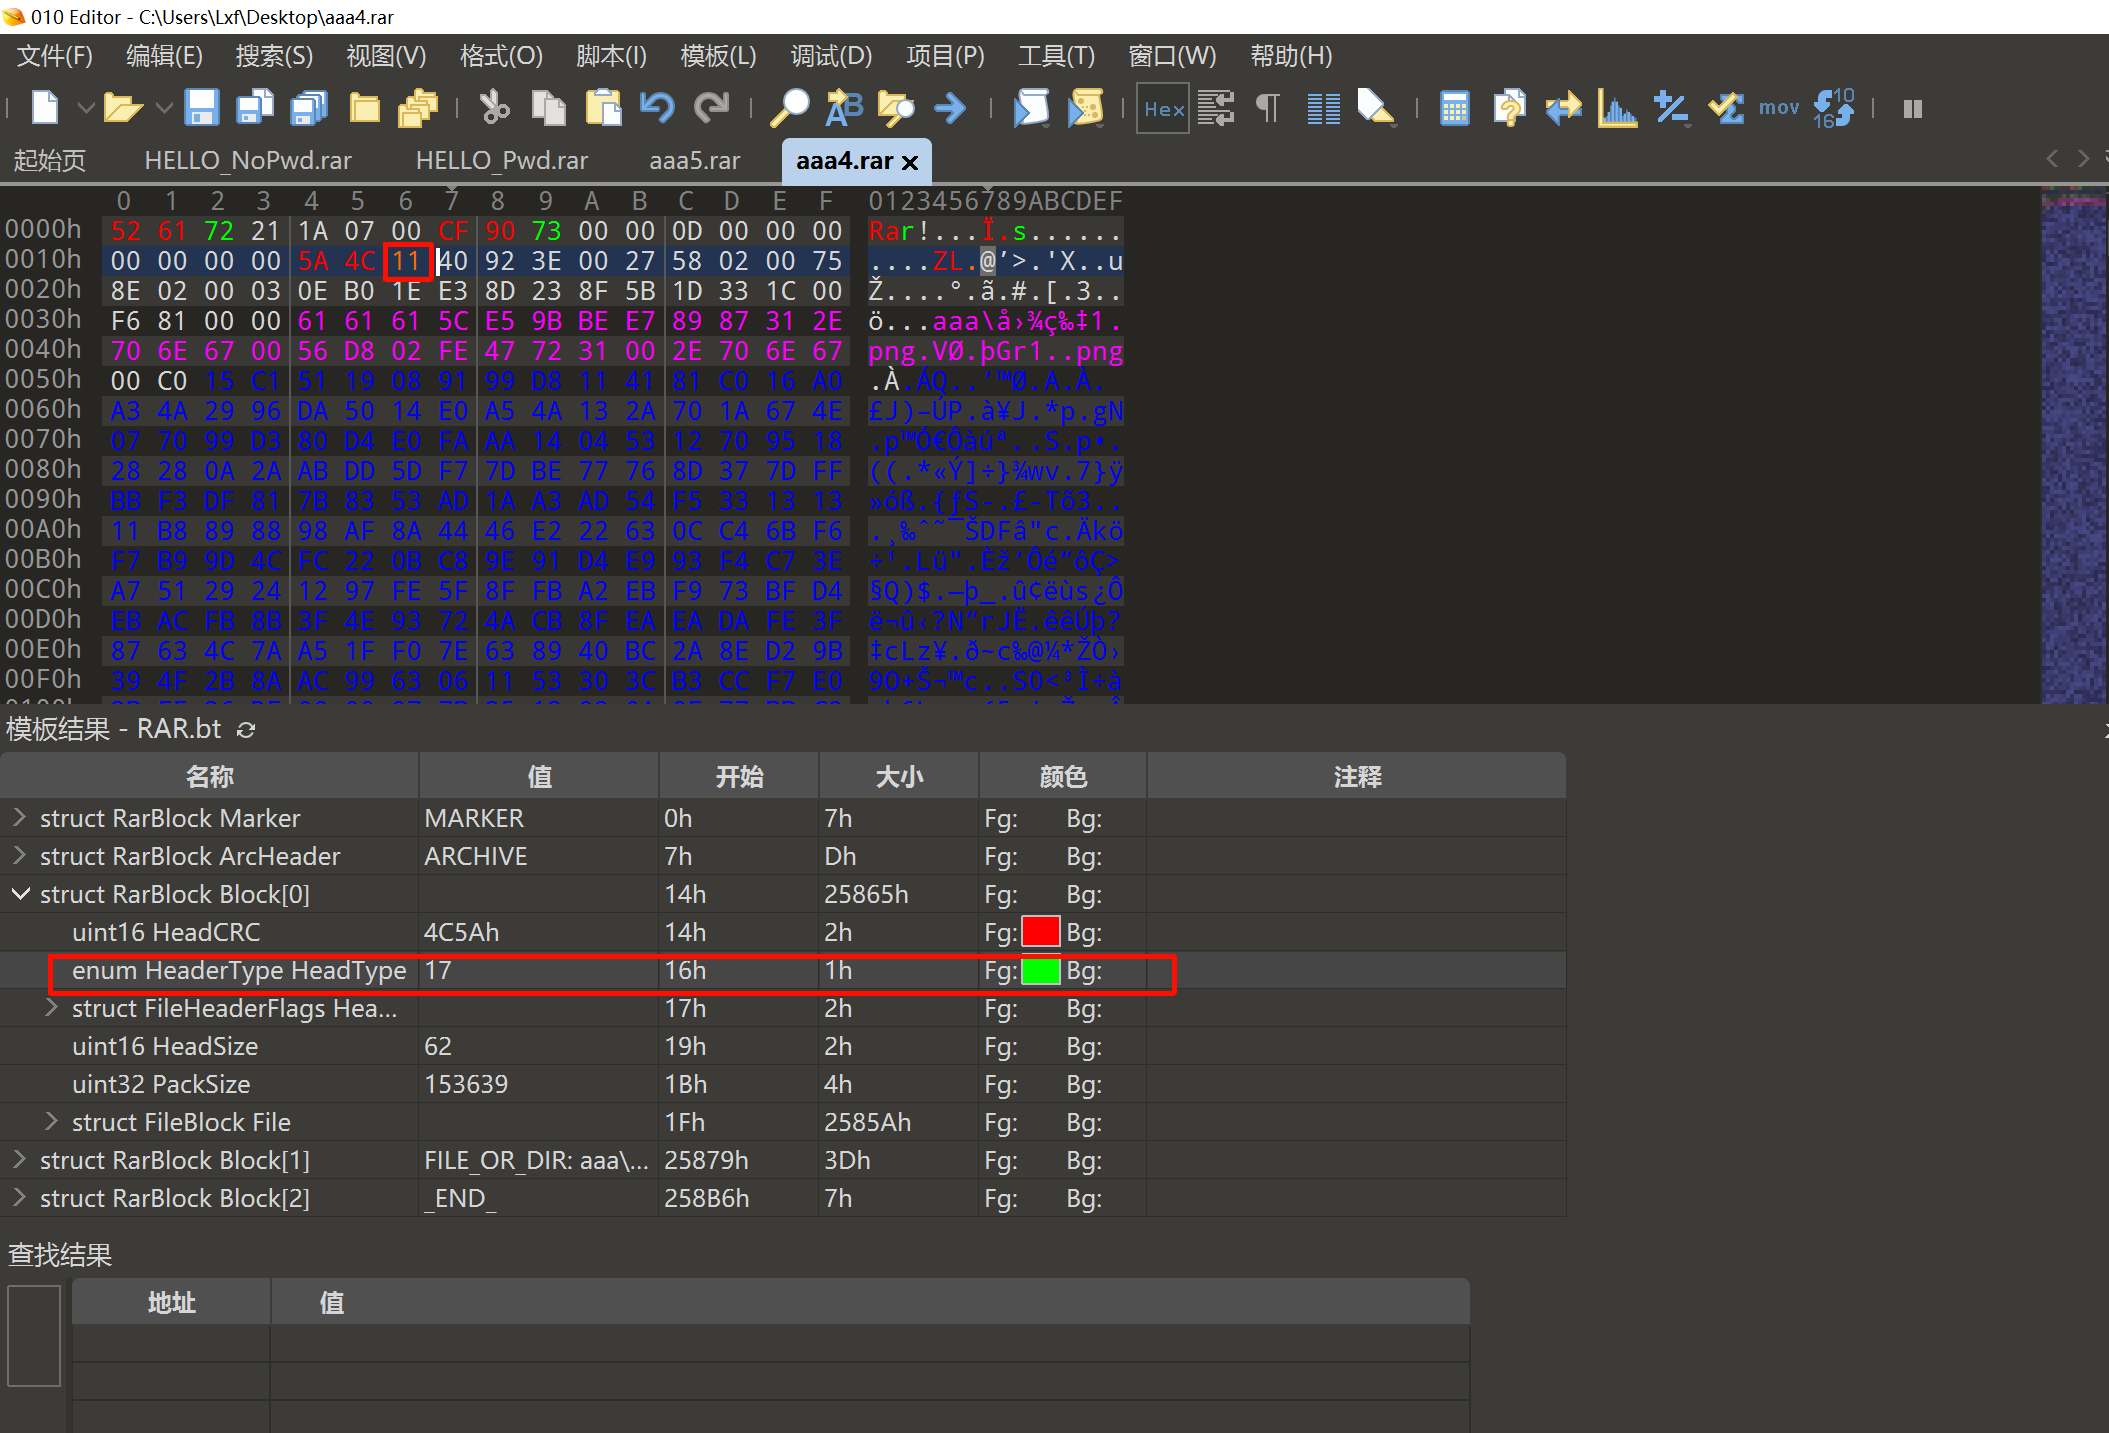
Task: Expand struct FileBlock File row
Action: (51, 1122)
